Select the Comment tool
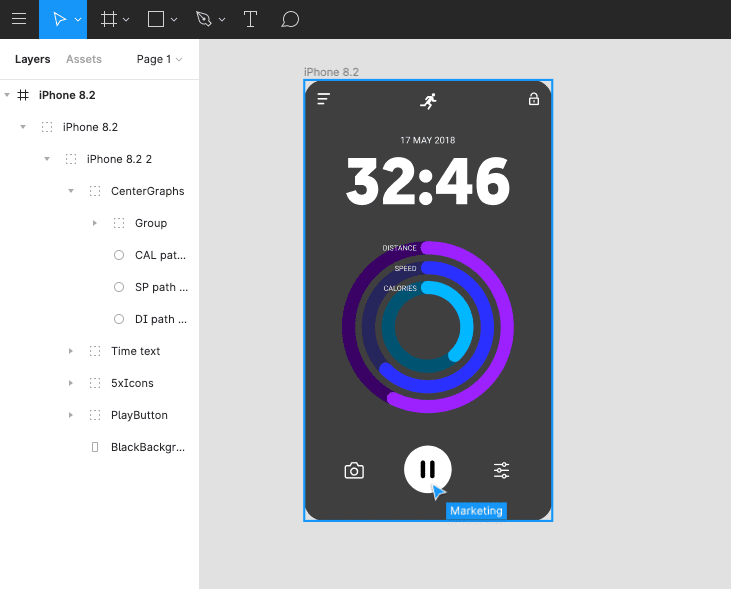731x589 pixels. point(290,19)
